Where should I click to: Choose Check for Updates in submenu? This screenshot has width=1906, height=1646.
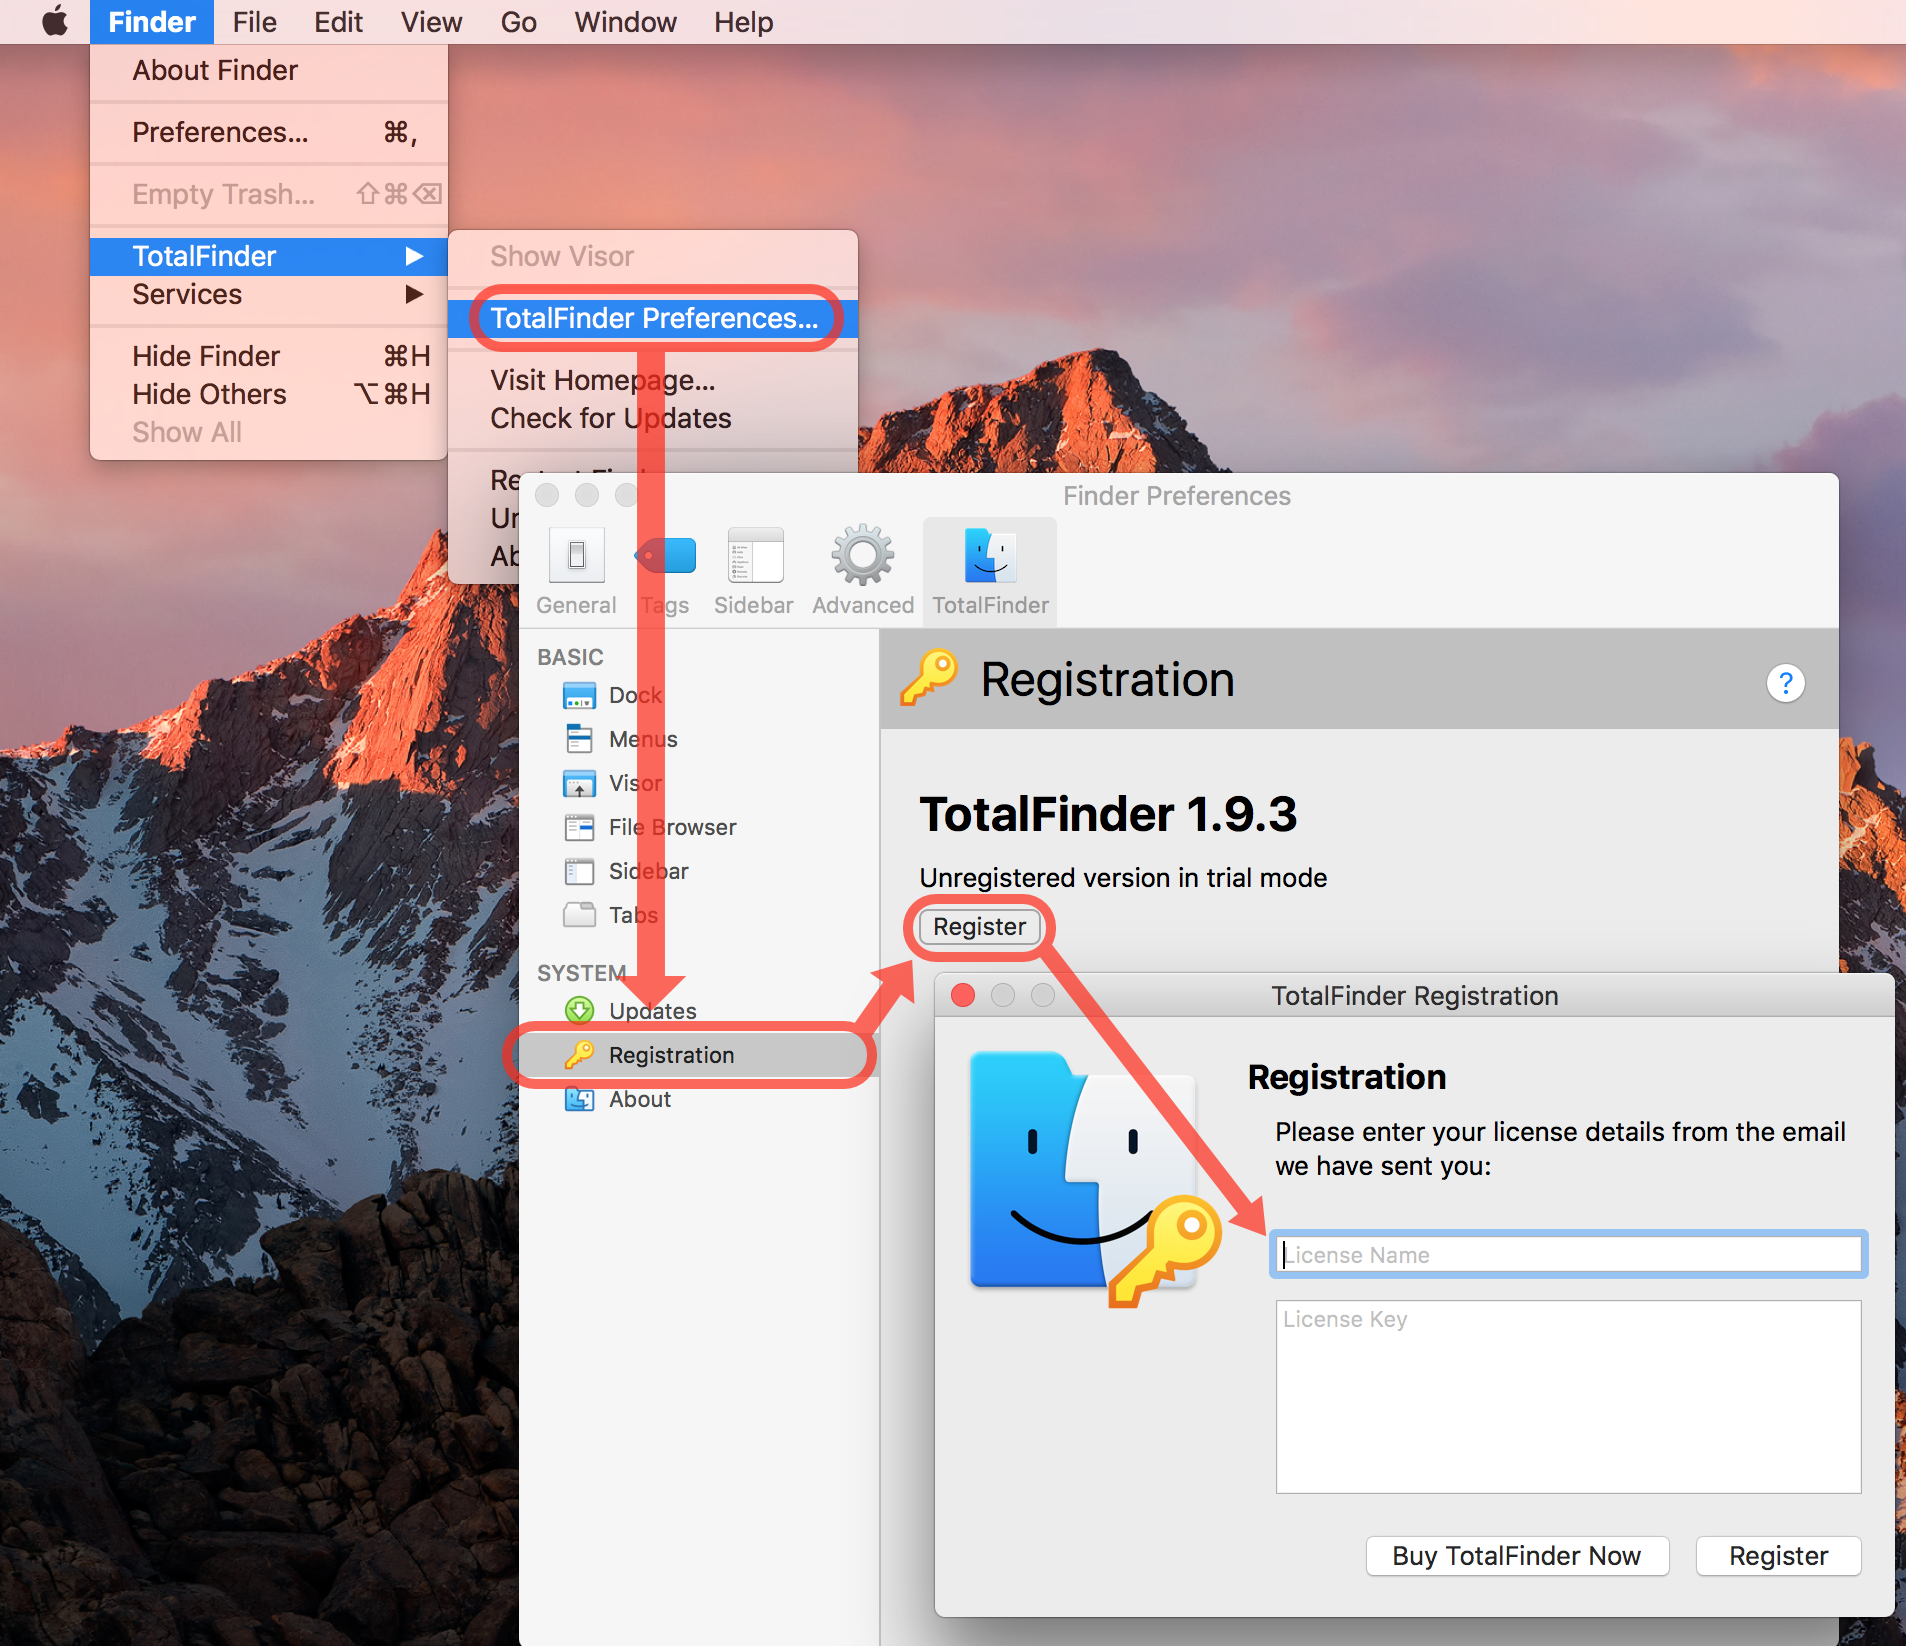point(654,418)
